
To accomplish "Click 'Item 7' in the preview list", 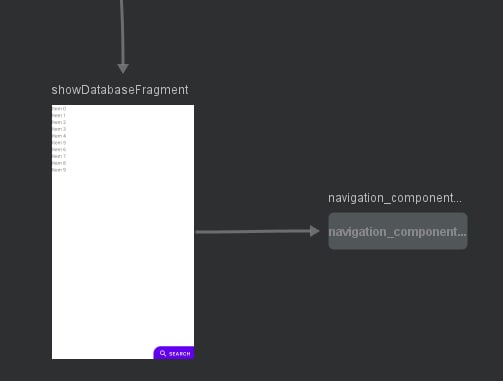I will pos(59,156).
